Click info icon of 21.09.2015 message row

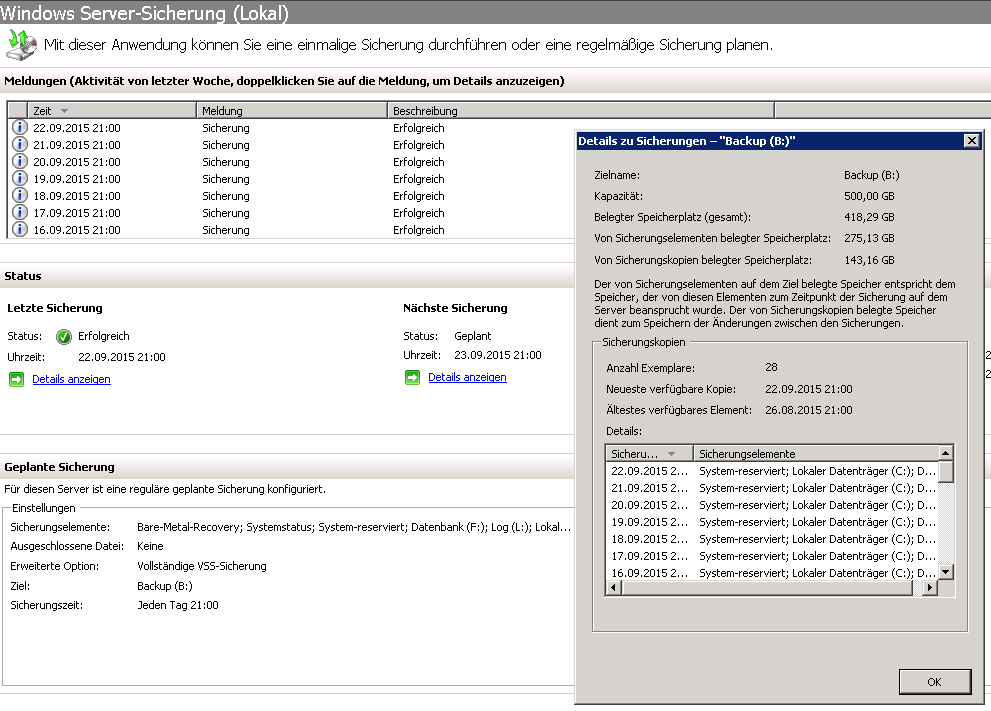point(20,144)
